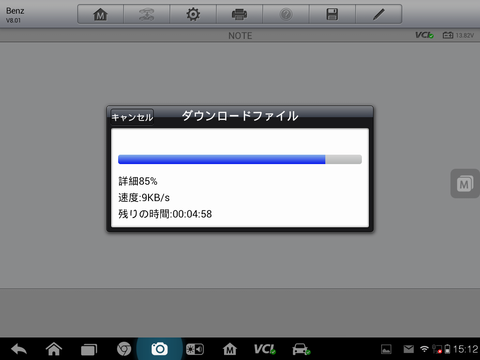Launch the Chrome browser from the bottom bar
This screenshot has height=360, width=480.
(124, 349)
